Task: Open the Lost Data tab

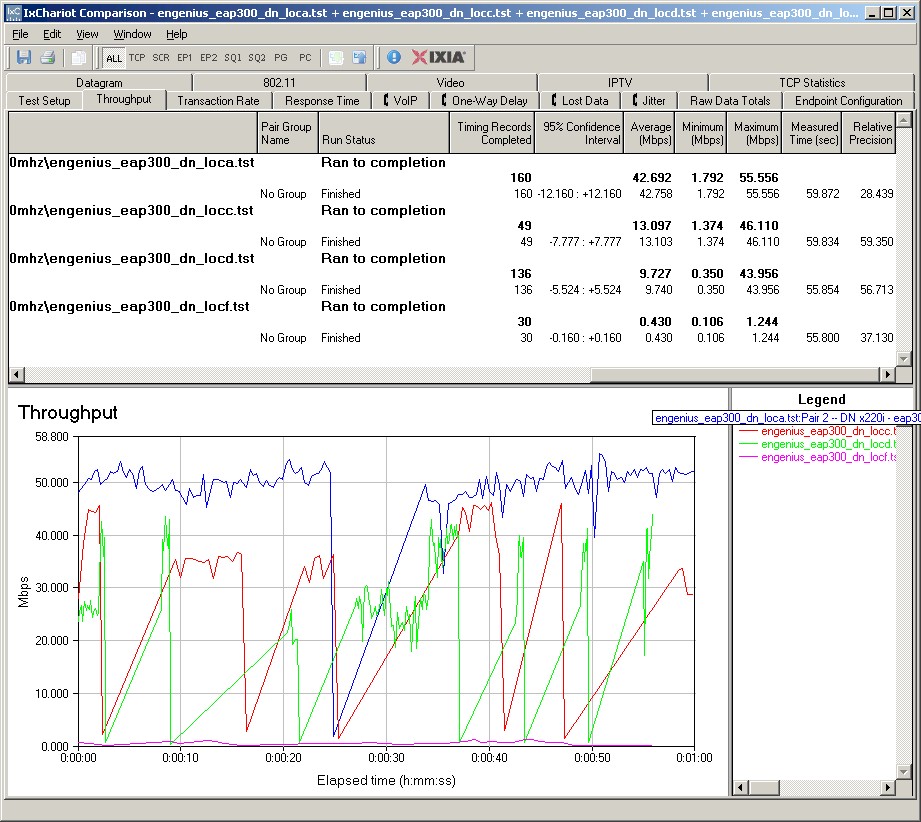Action: pyautogui.click(x=579, y=101)
